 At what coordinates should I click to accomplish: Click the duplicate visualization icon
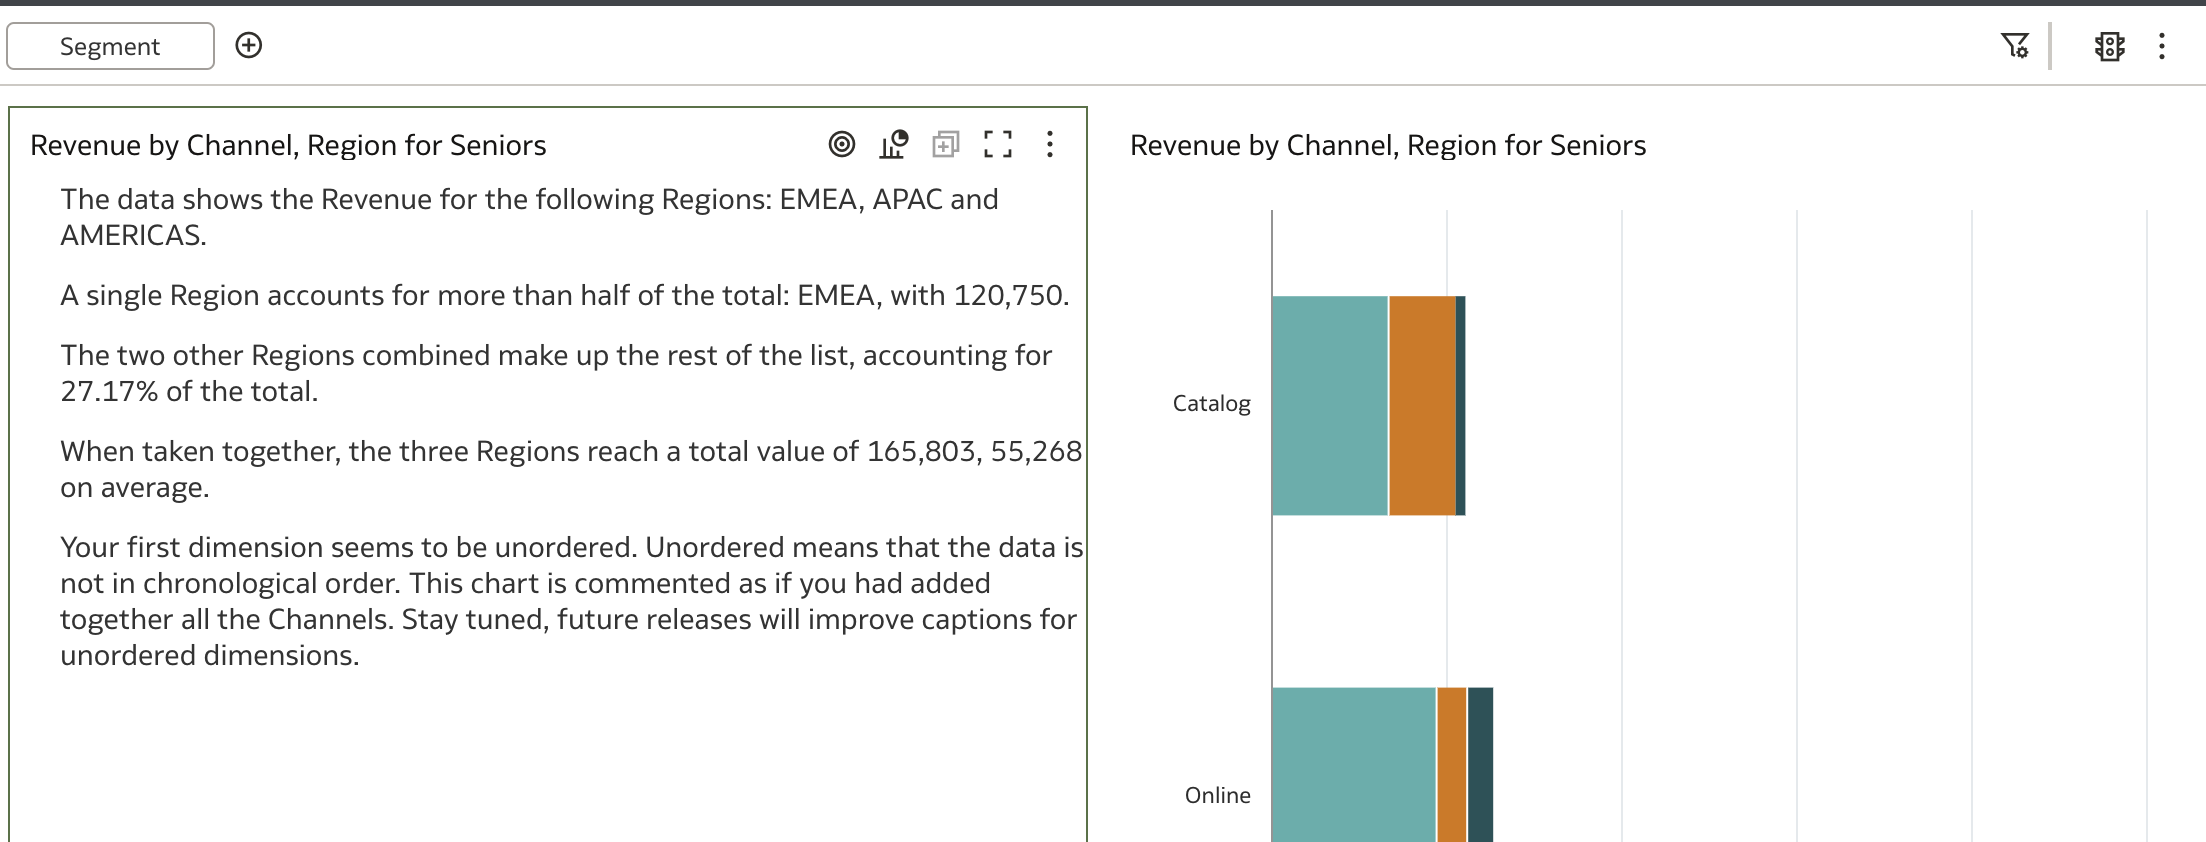(x=945, y=145)
